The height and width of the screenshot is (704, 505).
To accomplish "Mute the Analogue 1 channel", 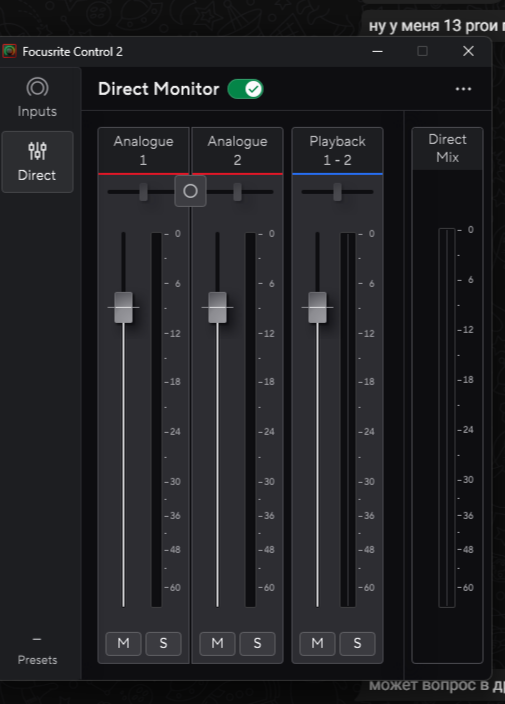I will point(123,643).
